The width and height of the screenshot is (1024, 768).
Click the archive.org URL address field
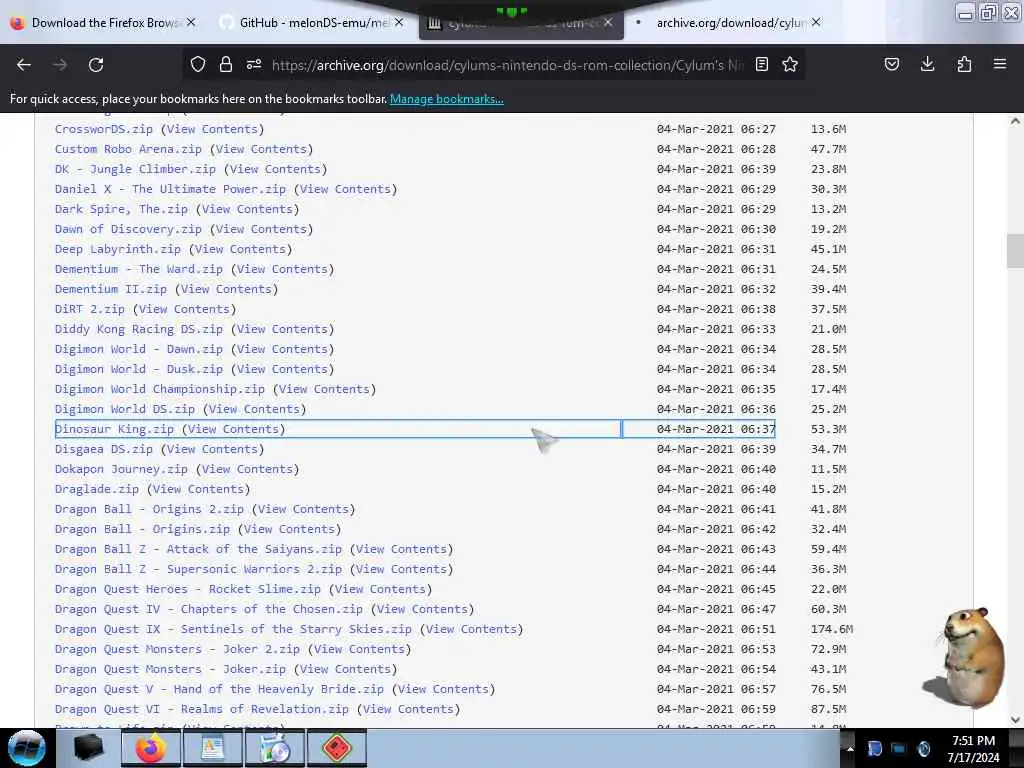click(507, 65)
